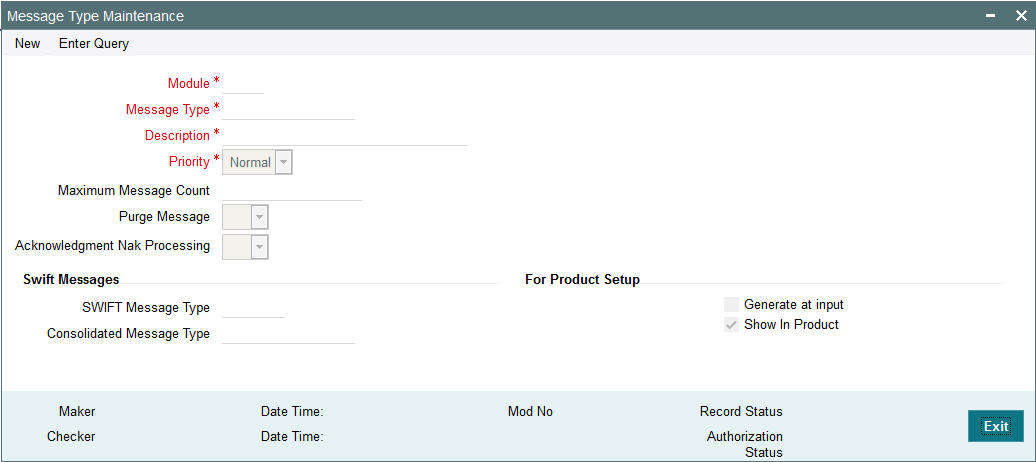This screenshot has width=1036, height=462.
Task: Open the Priority dropdown showing Normal
Action: click(258, 162)
